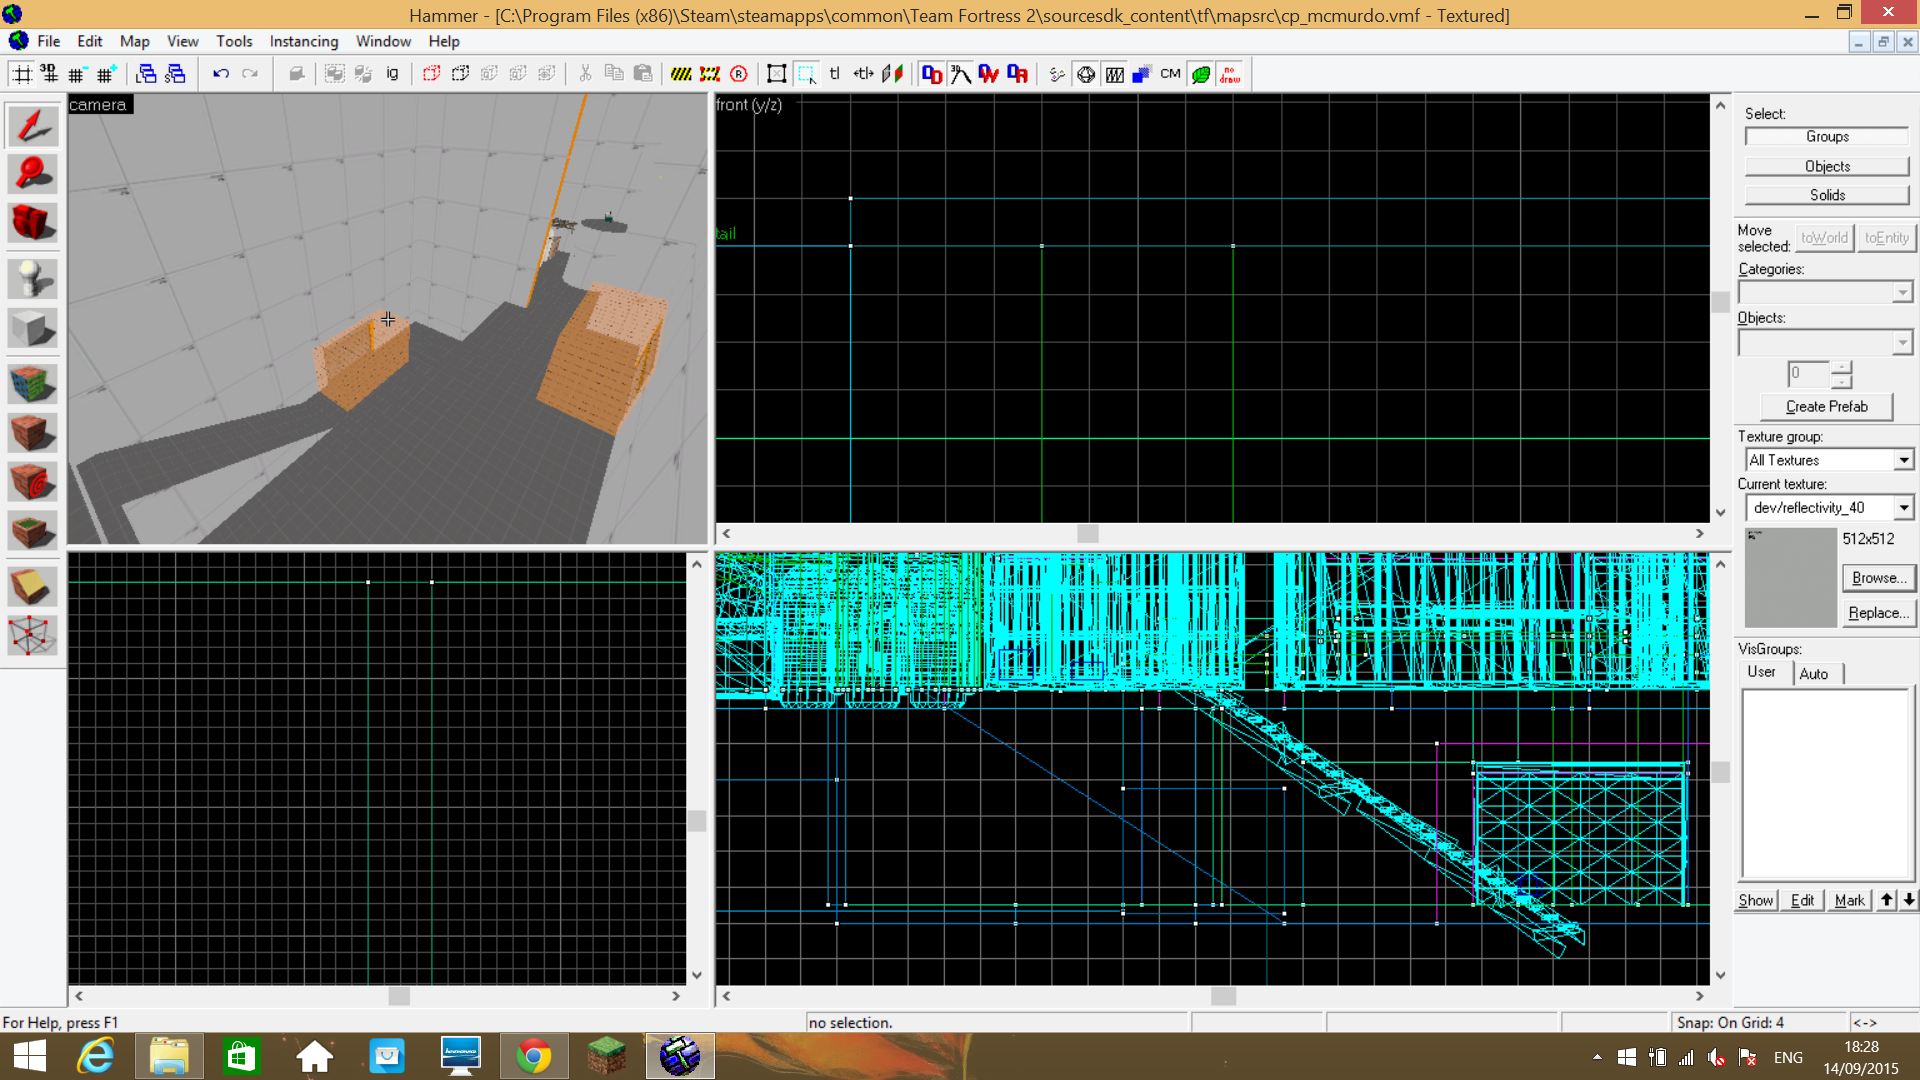This screenshot has width=1920, height=1080.
Task: Click the Hide Selected Objects icon
Action: pyautogui.click(x=431, y=74)
